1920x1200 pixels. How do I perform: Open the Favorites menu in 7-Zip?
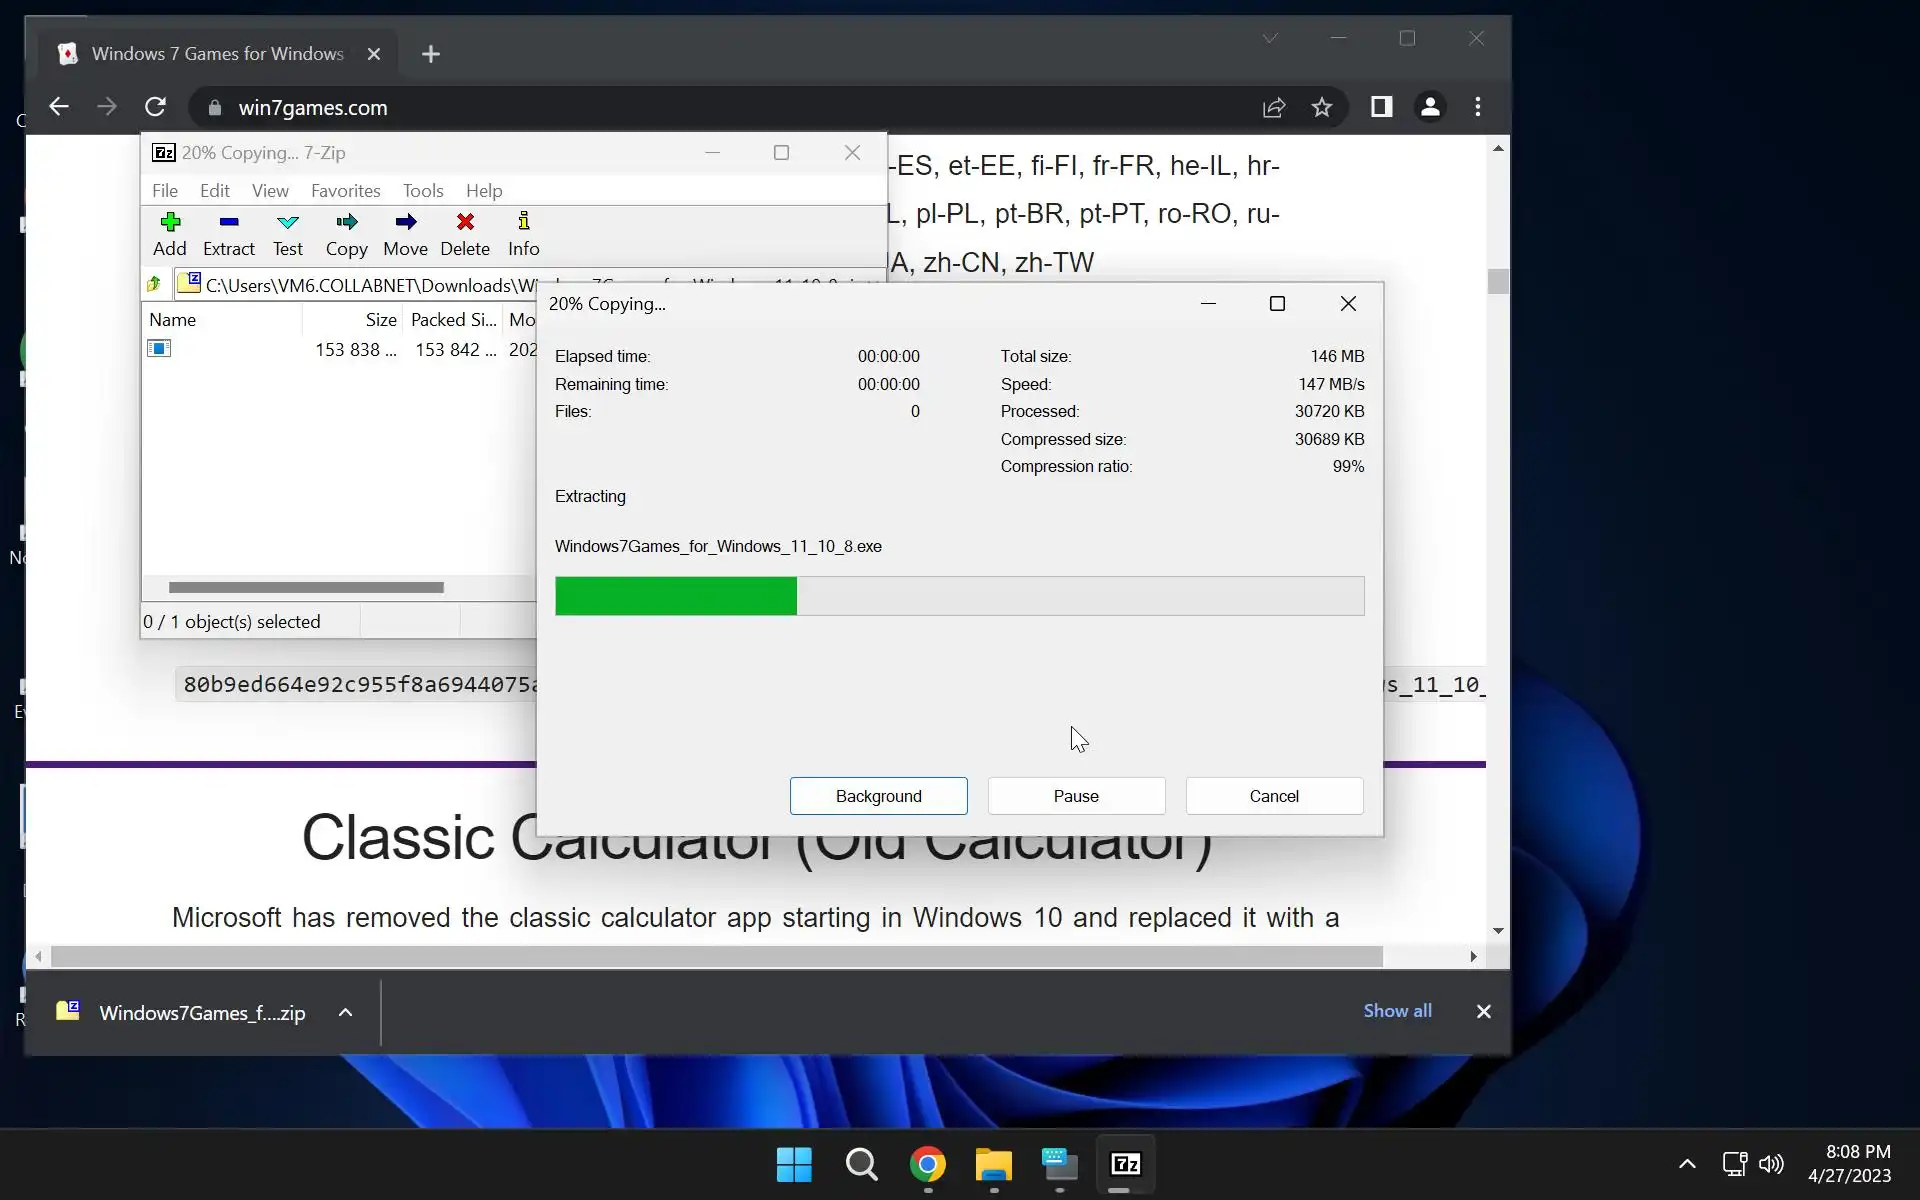[x=345, y=190]
